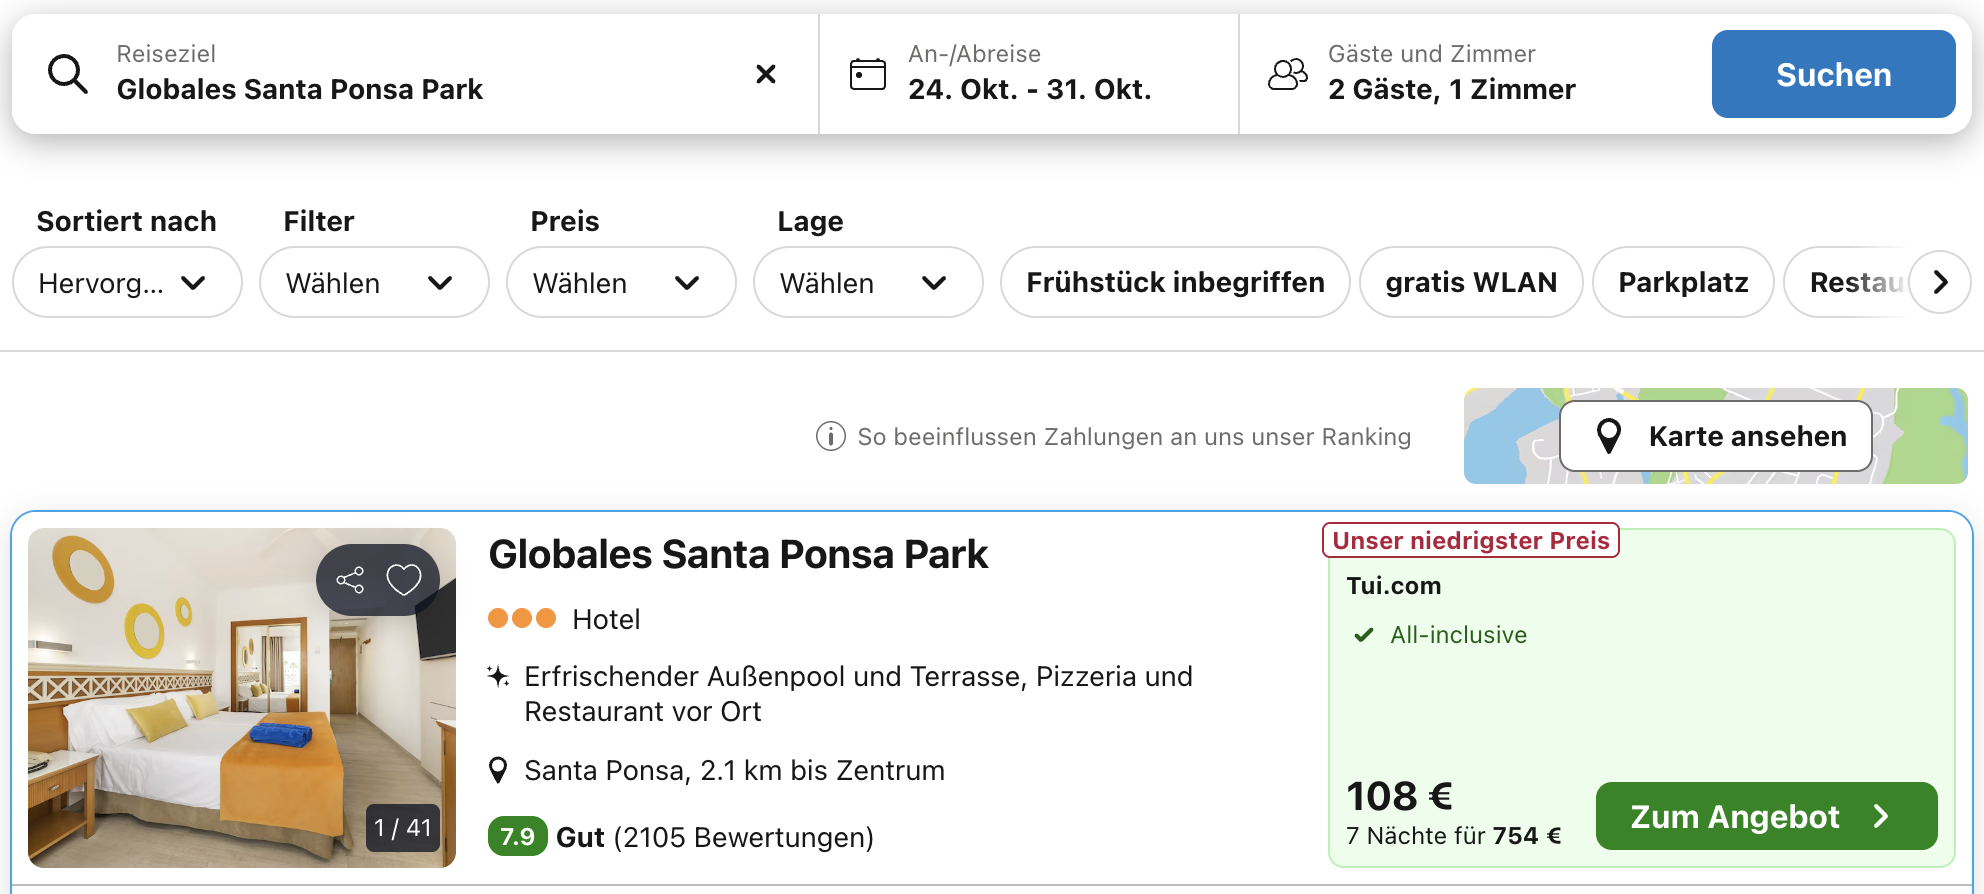The height and width of the screenshot is (894, 1984).
Task: Share the hotel via share icon
Action: [x=350, y=580]
